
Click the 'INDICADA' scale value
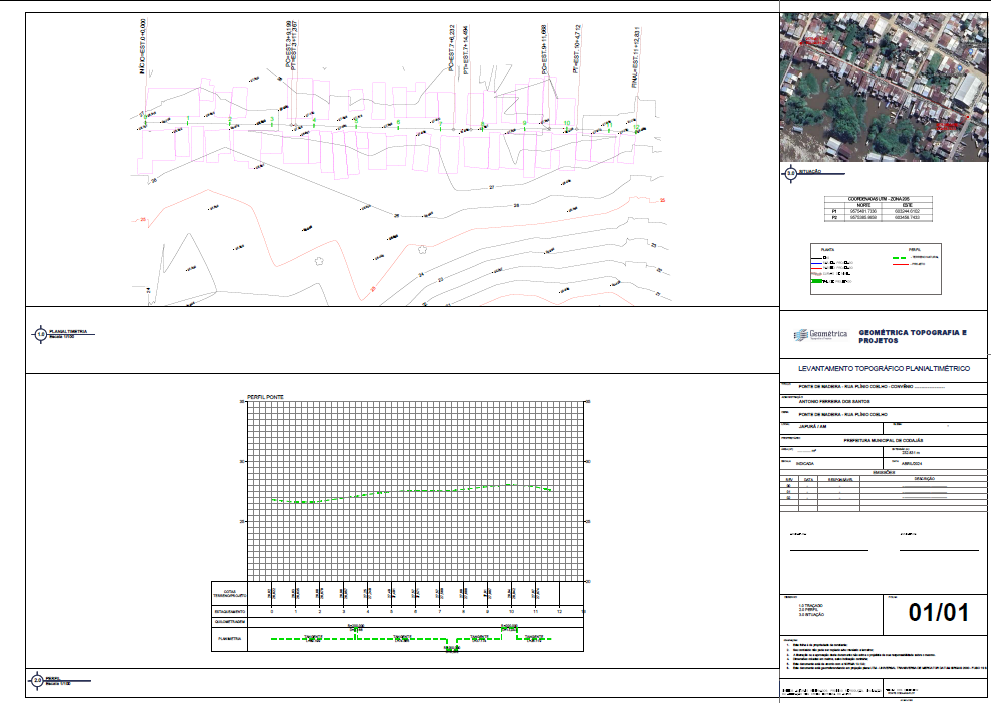coord(805,463)
